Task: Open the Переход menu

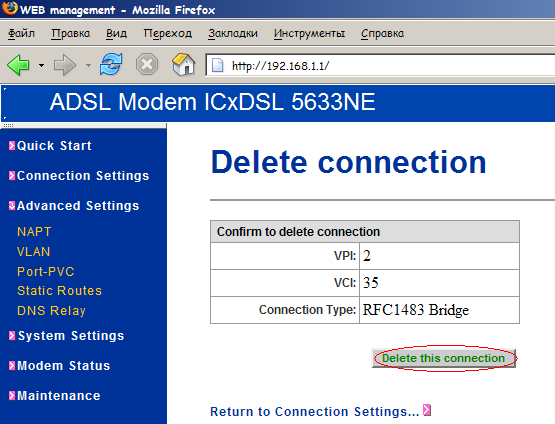Action: (x=167, y=33)
